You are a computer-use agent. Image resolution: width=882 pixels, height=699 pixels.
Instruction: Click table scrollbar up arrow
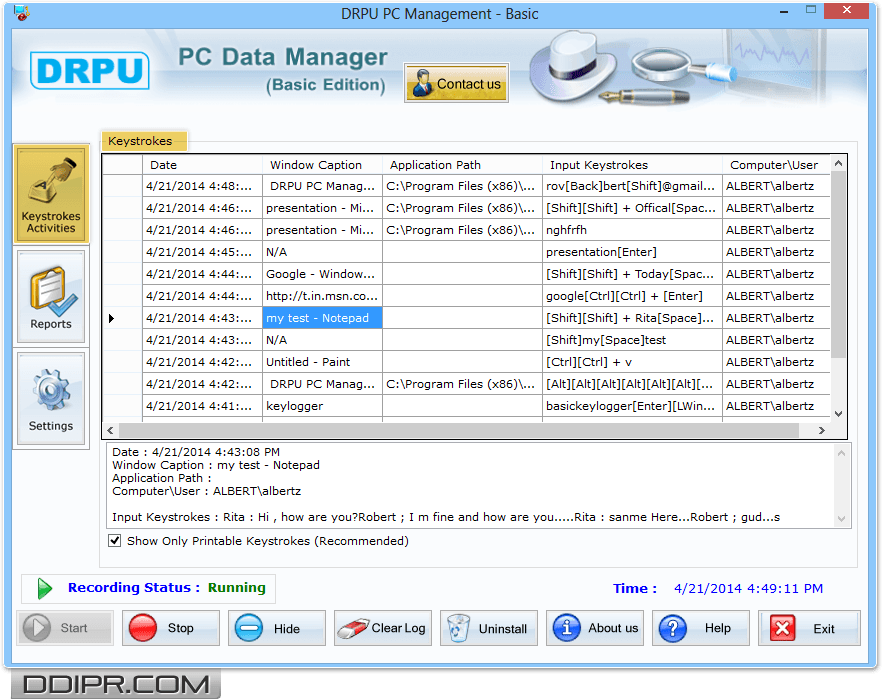tap(838, 164)
